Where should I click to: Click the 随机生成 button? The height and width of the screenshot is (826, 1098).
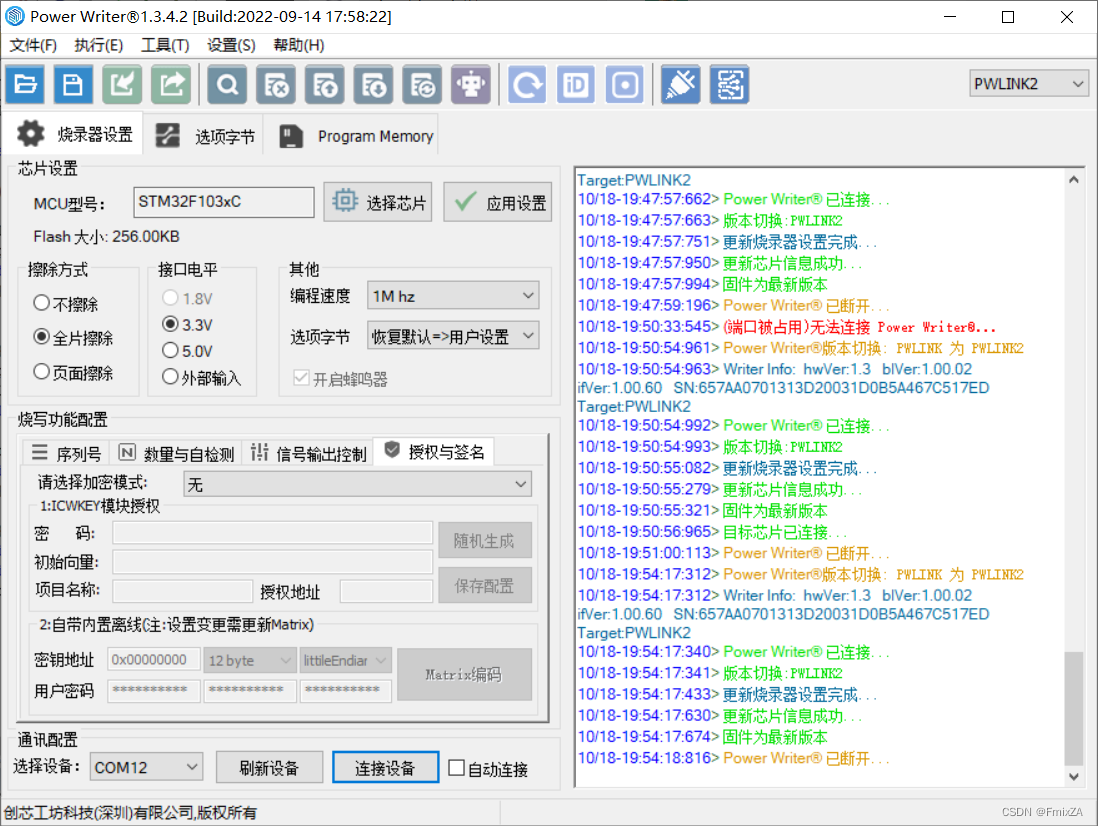coord(485,540)
